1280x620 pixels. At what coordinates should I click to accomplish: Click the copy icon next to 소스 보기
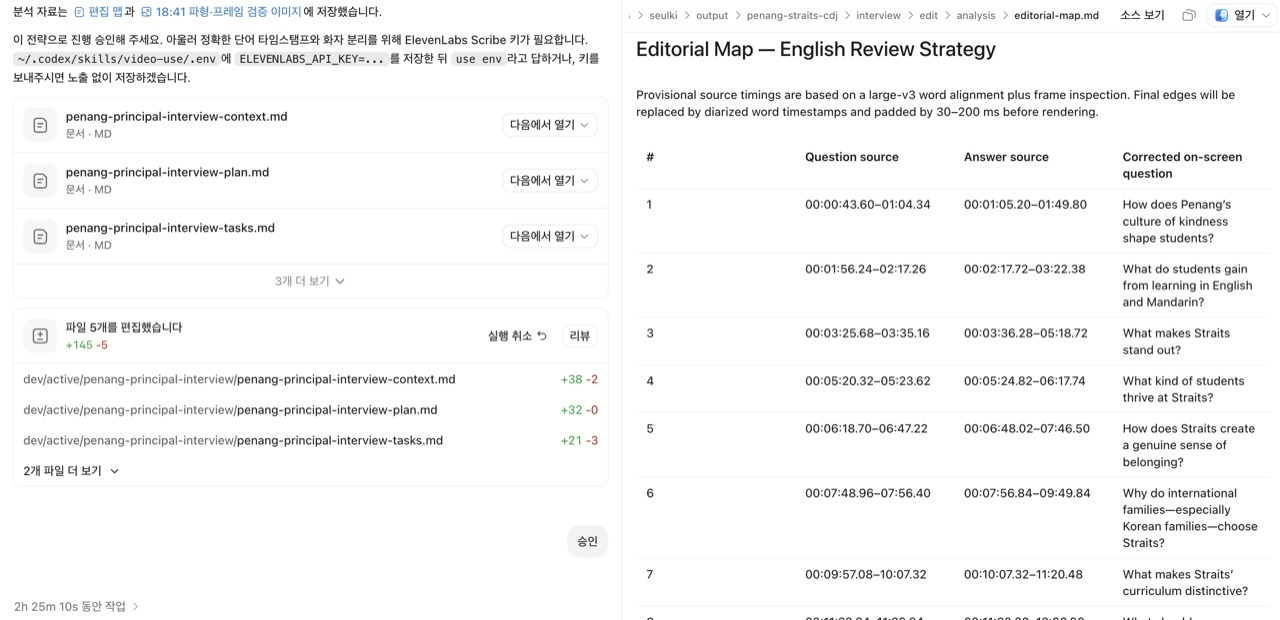pos(1189,16)
